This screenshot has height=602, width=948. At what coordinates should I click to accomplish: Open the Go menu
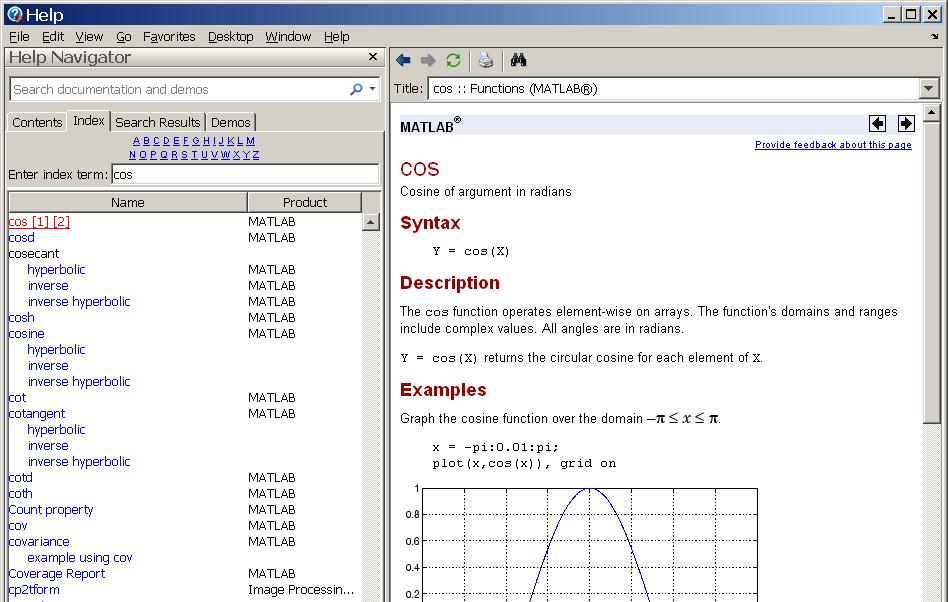pos(123,37)
